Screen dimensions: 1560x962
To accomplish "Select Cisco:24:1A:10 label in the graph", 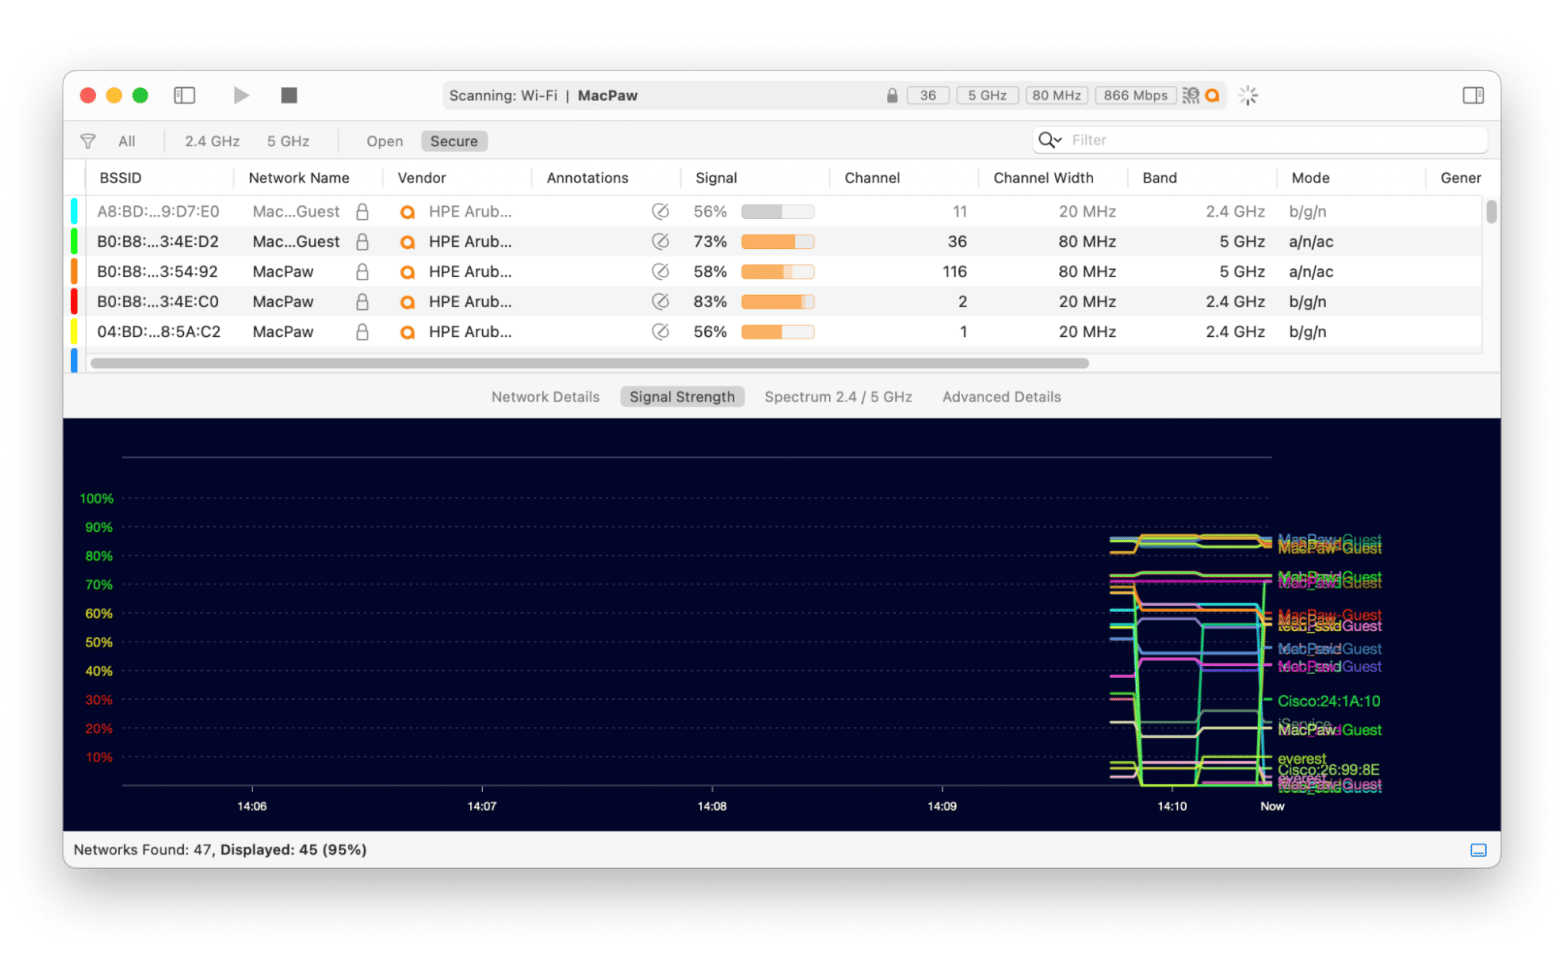I will [x=1328, y=701].
